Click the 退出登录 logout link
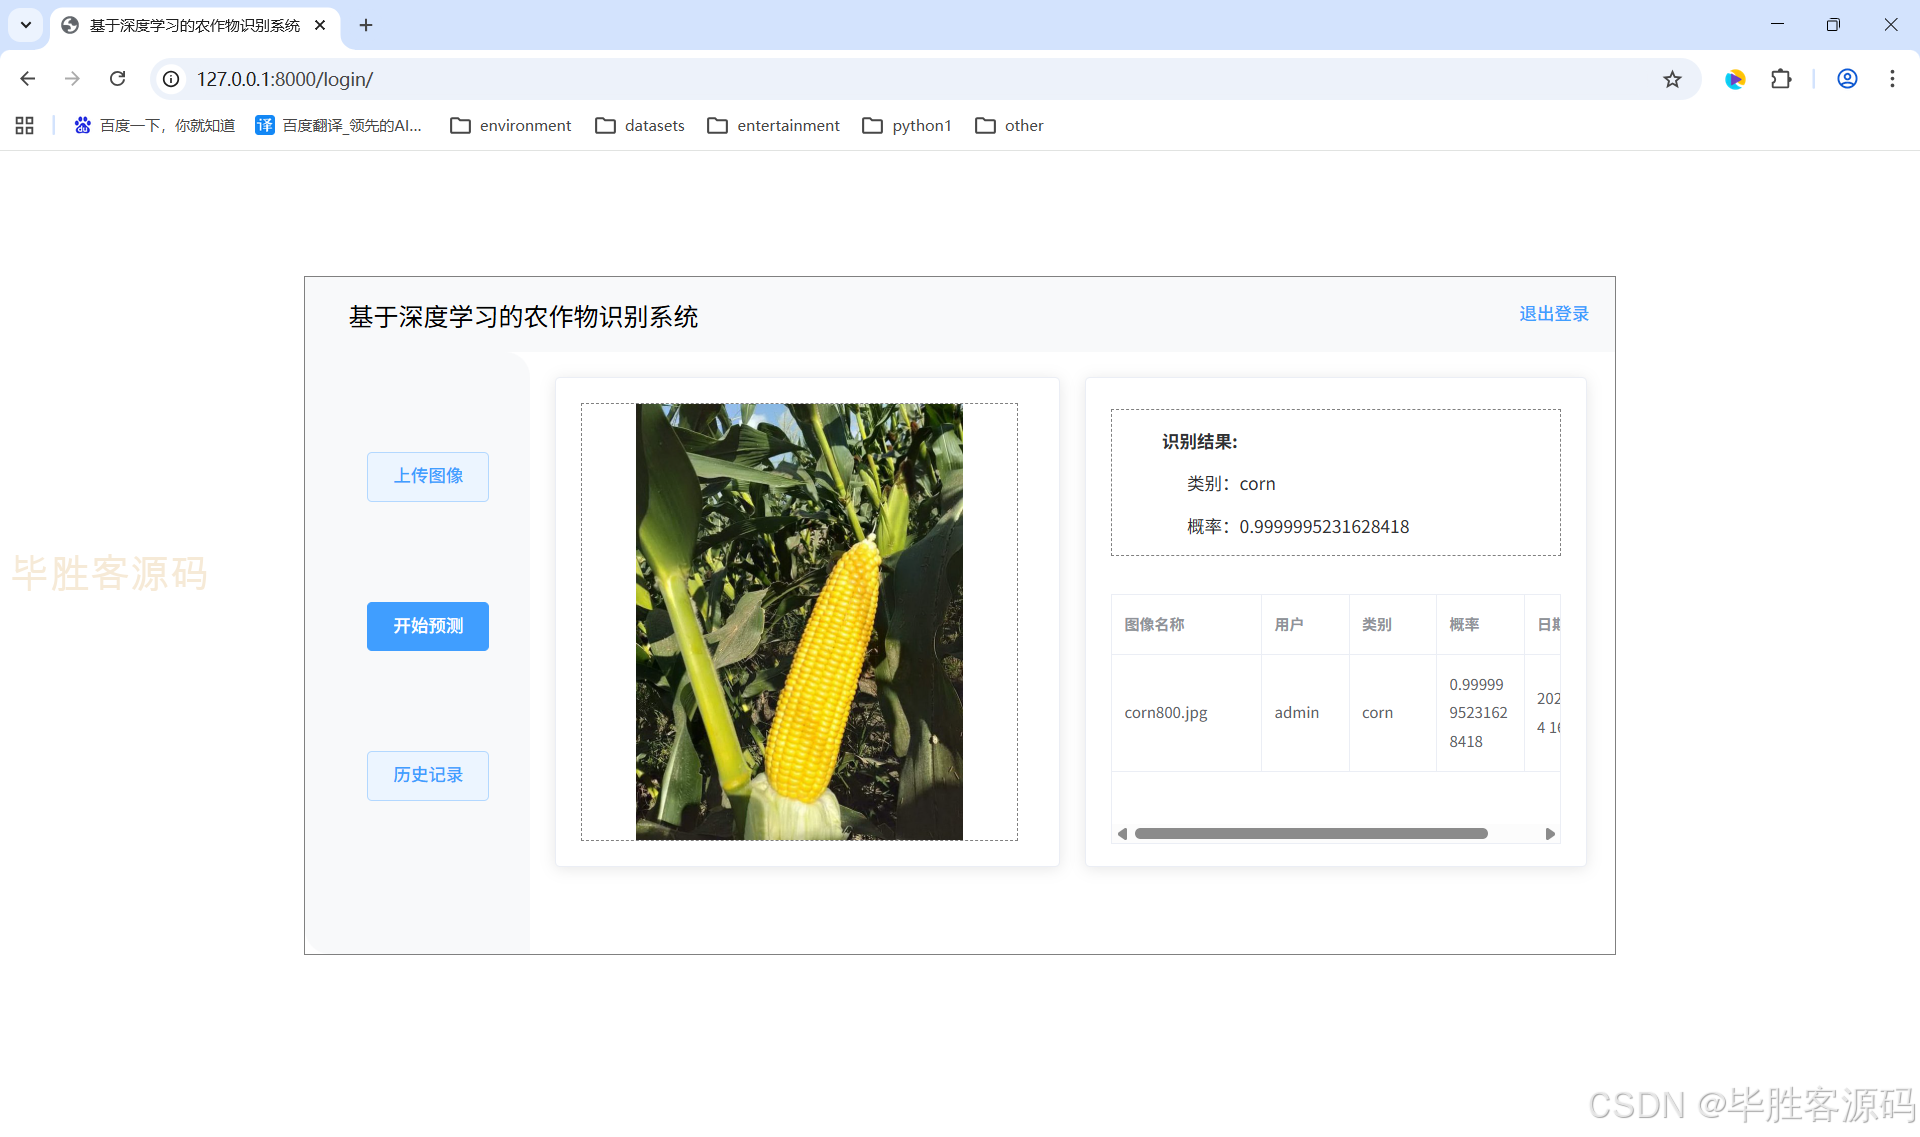This screenshot has height=1137, width=1920. tap(1553, 314)
